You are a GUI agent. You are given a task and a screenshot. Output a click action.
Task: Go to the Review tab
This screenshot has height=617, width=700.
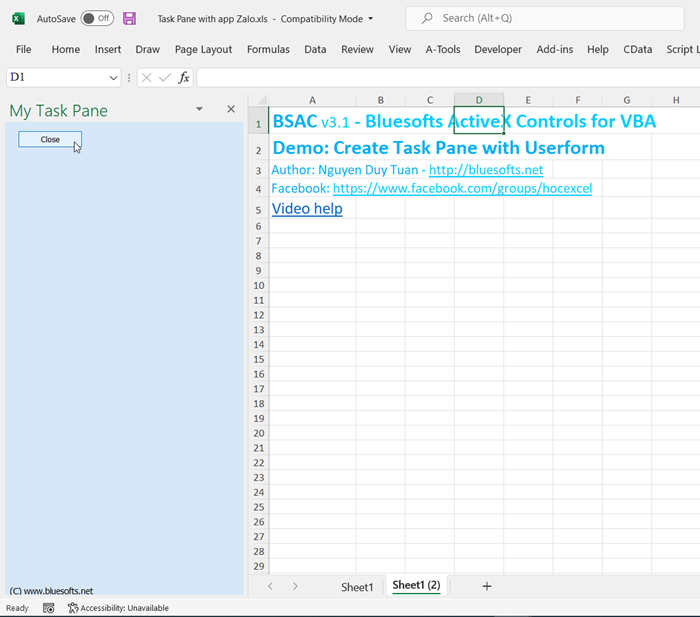(x=357, y=49)
